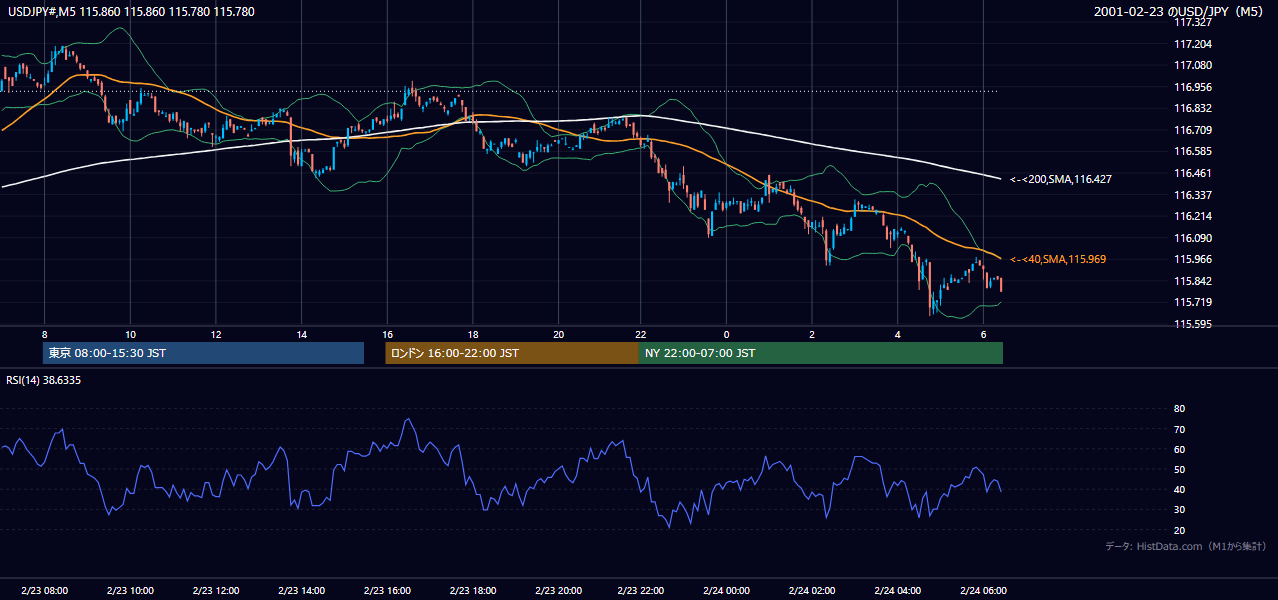Click the hour label 18 under the price chart
The image size is (1278, 600).
[472, 334]
